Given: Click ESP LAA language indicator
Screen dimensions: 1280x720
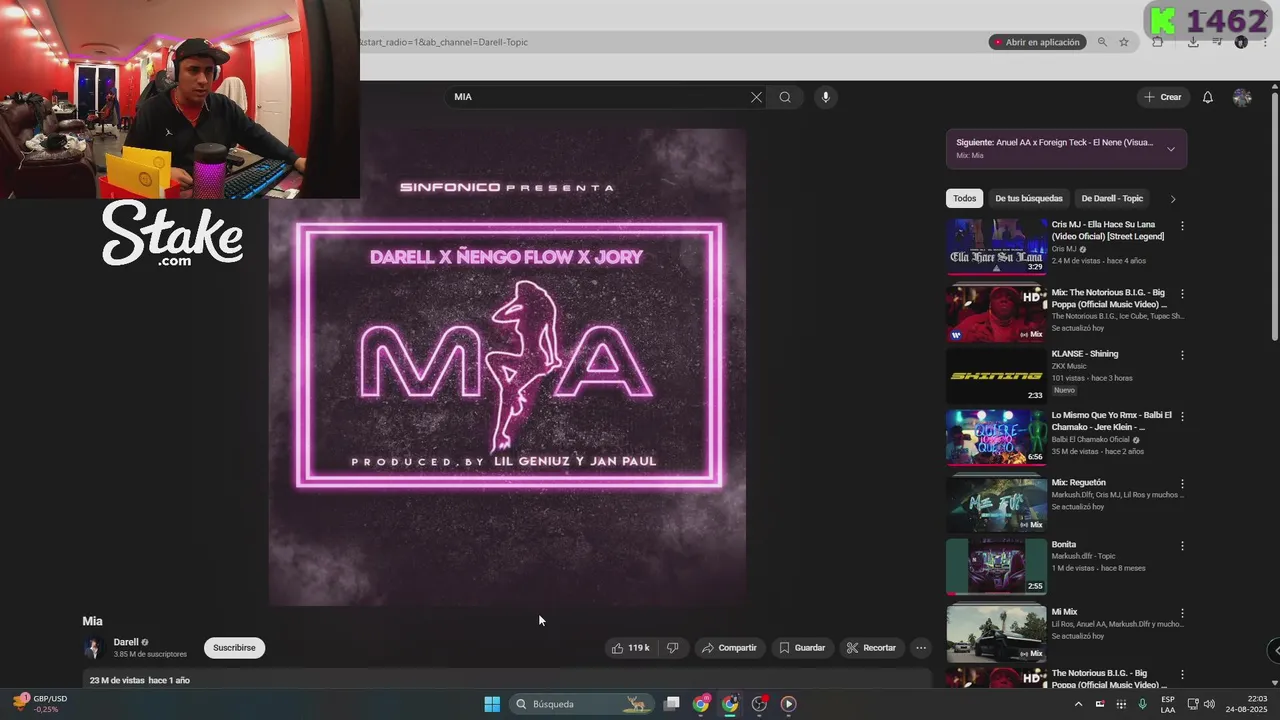Looking at the screenshot, I should (x=1168, y=704).
